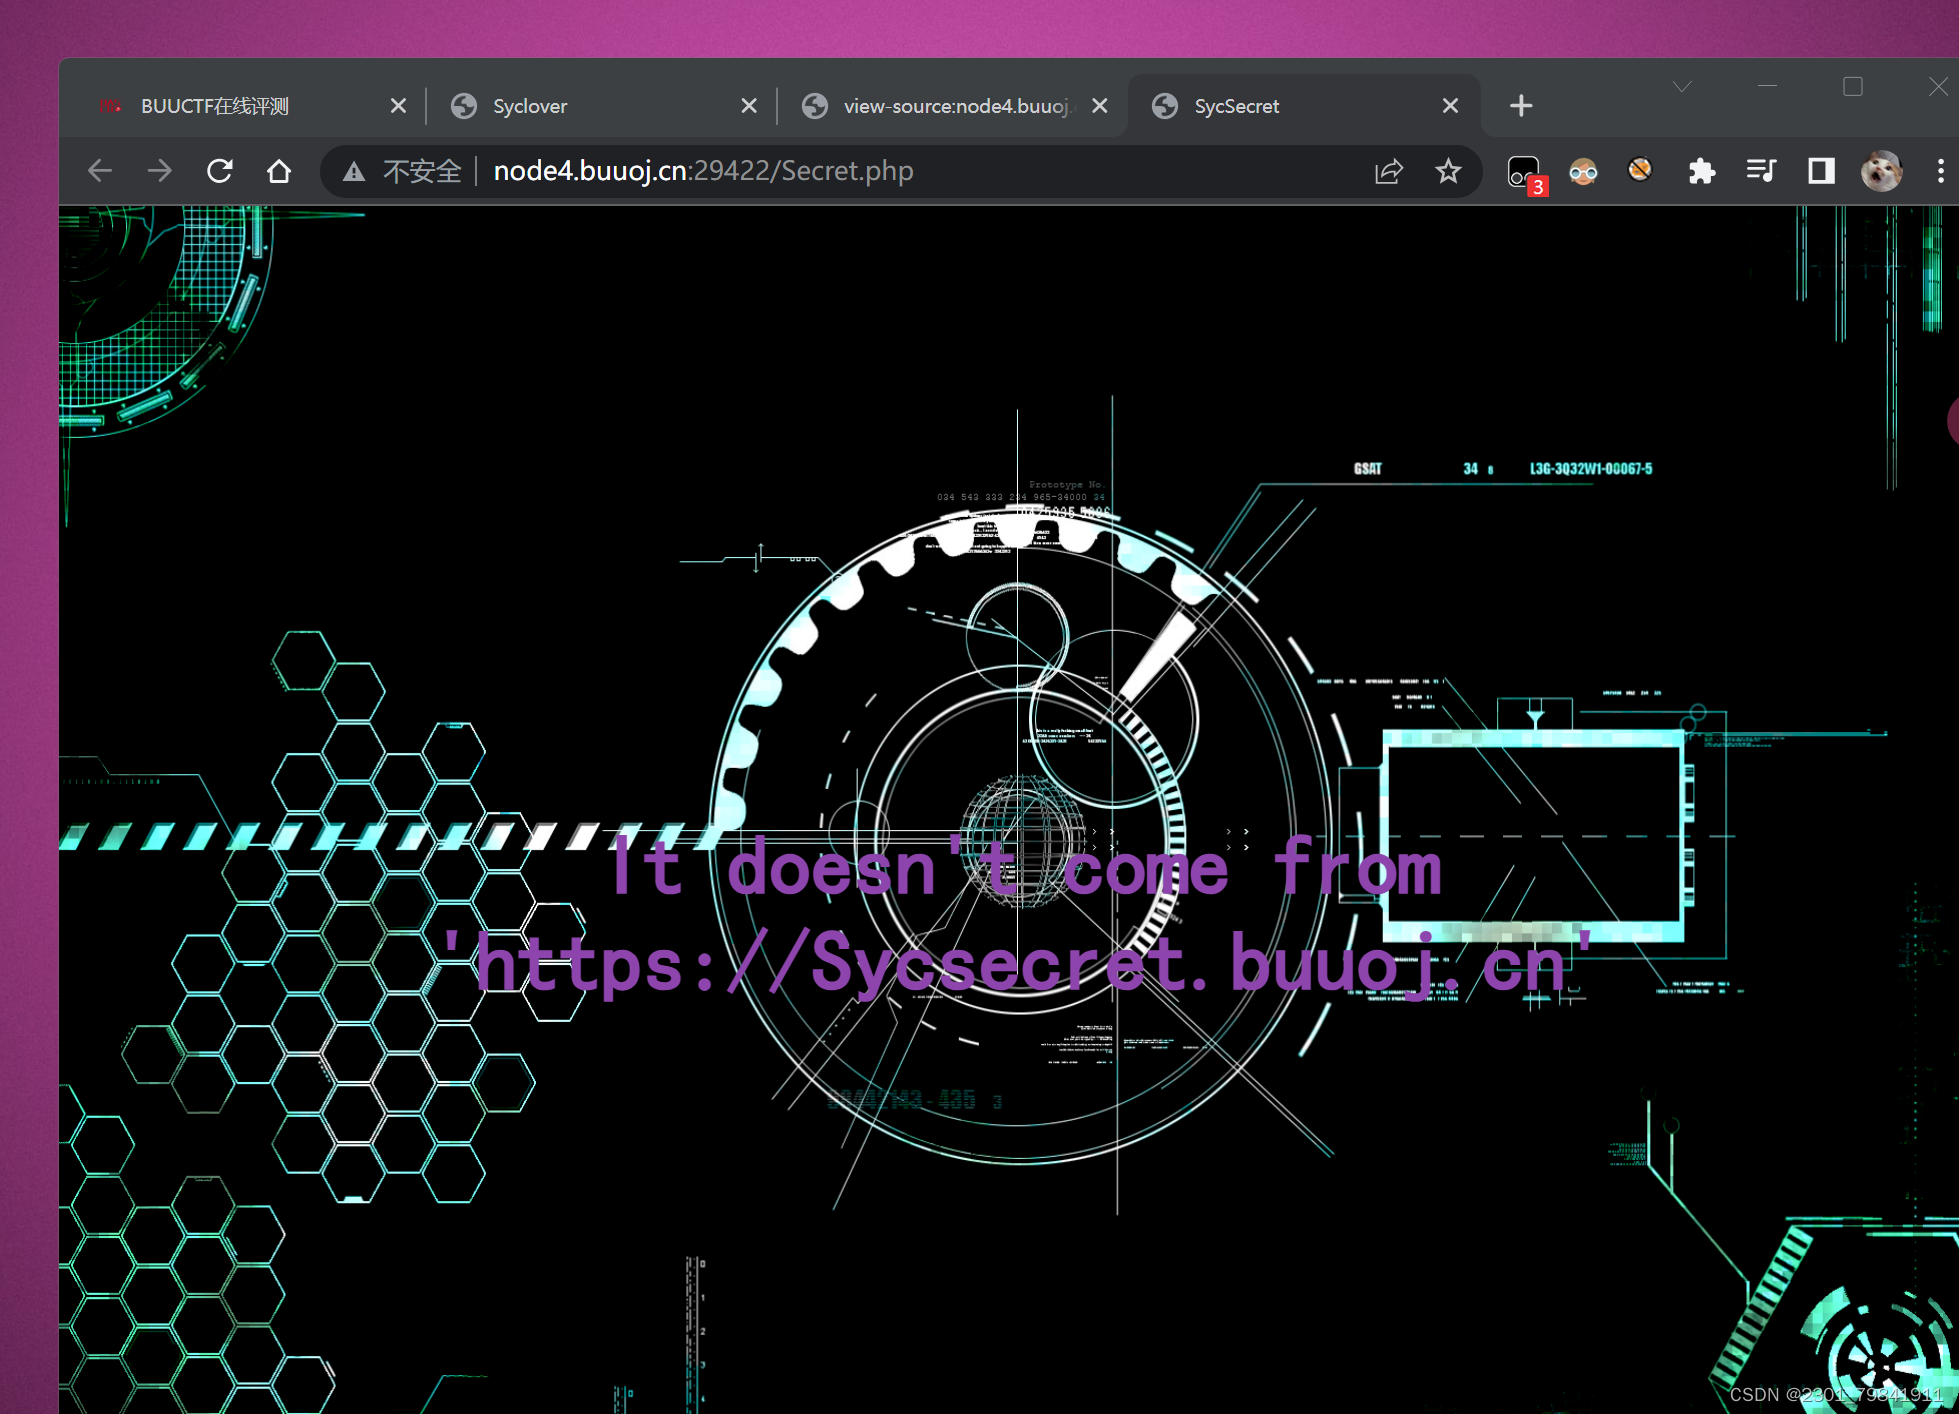The image size is (1959, 1414).
Task: Click the back navigation arrow
Action: pyautogui.click(x=99, y=170)
